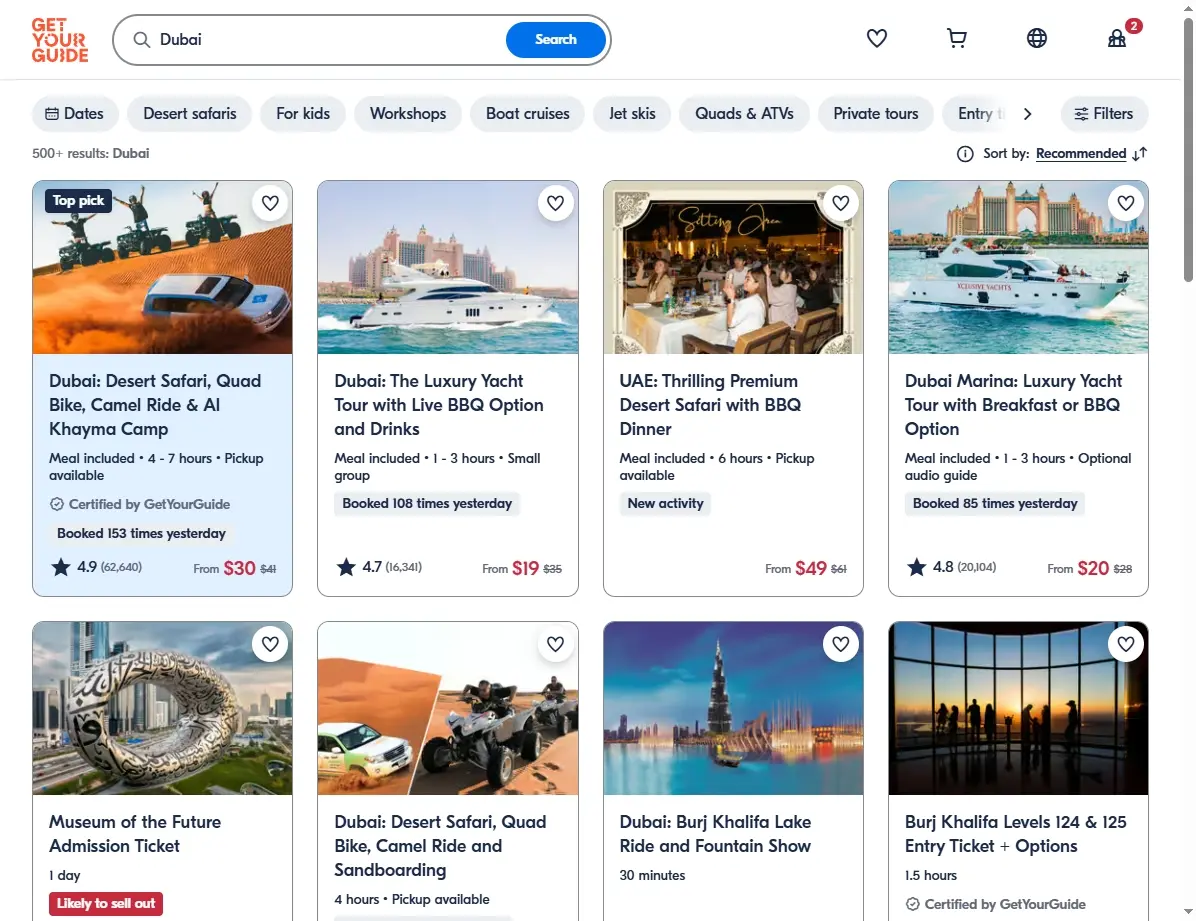1196x921 pixels.
Task: Click the info icon beside Sort by
Action: coord(965,154)
